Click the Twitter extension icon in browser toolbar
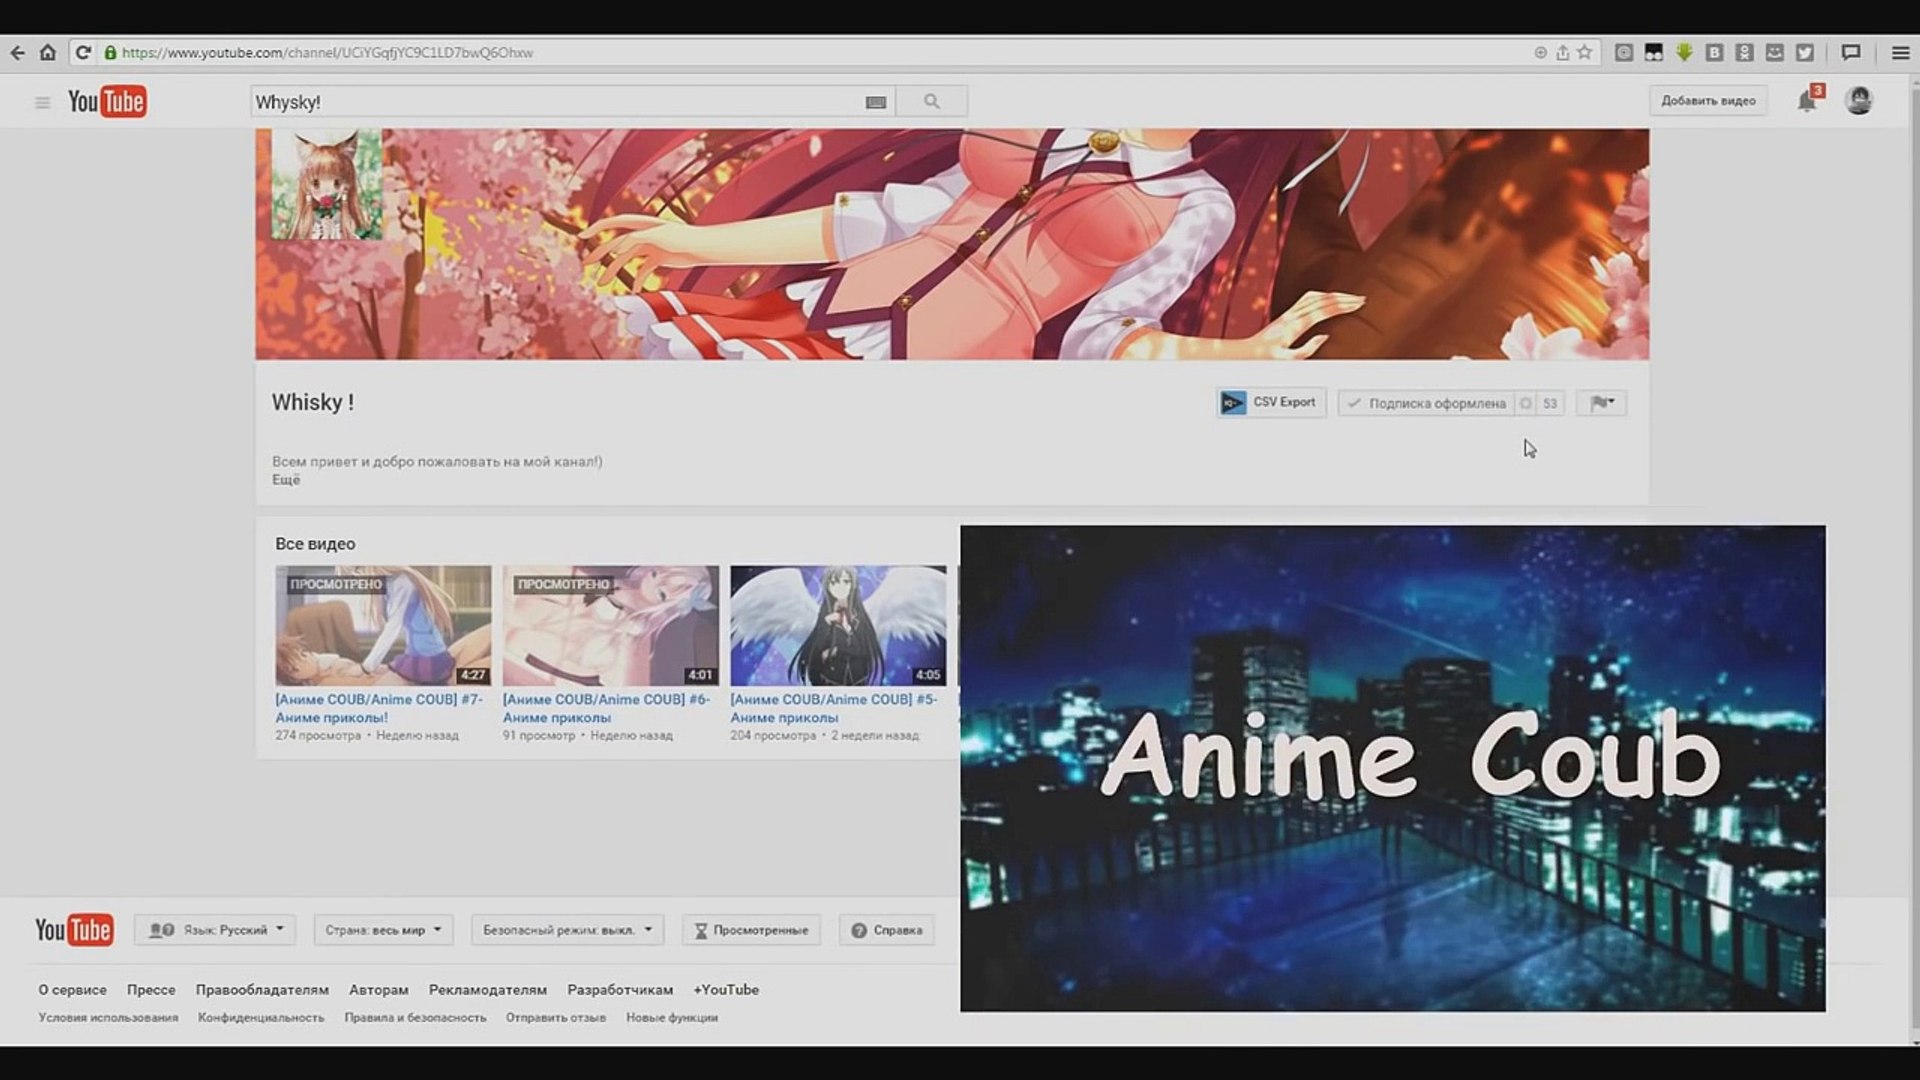The width and height of the screenshot is (1920, 1080). [x=1804, y=52]
